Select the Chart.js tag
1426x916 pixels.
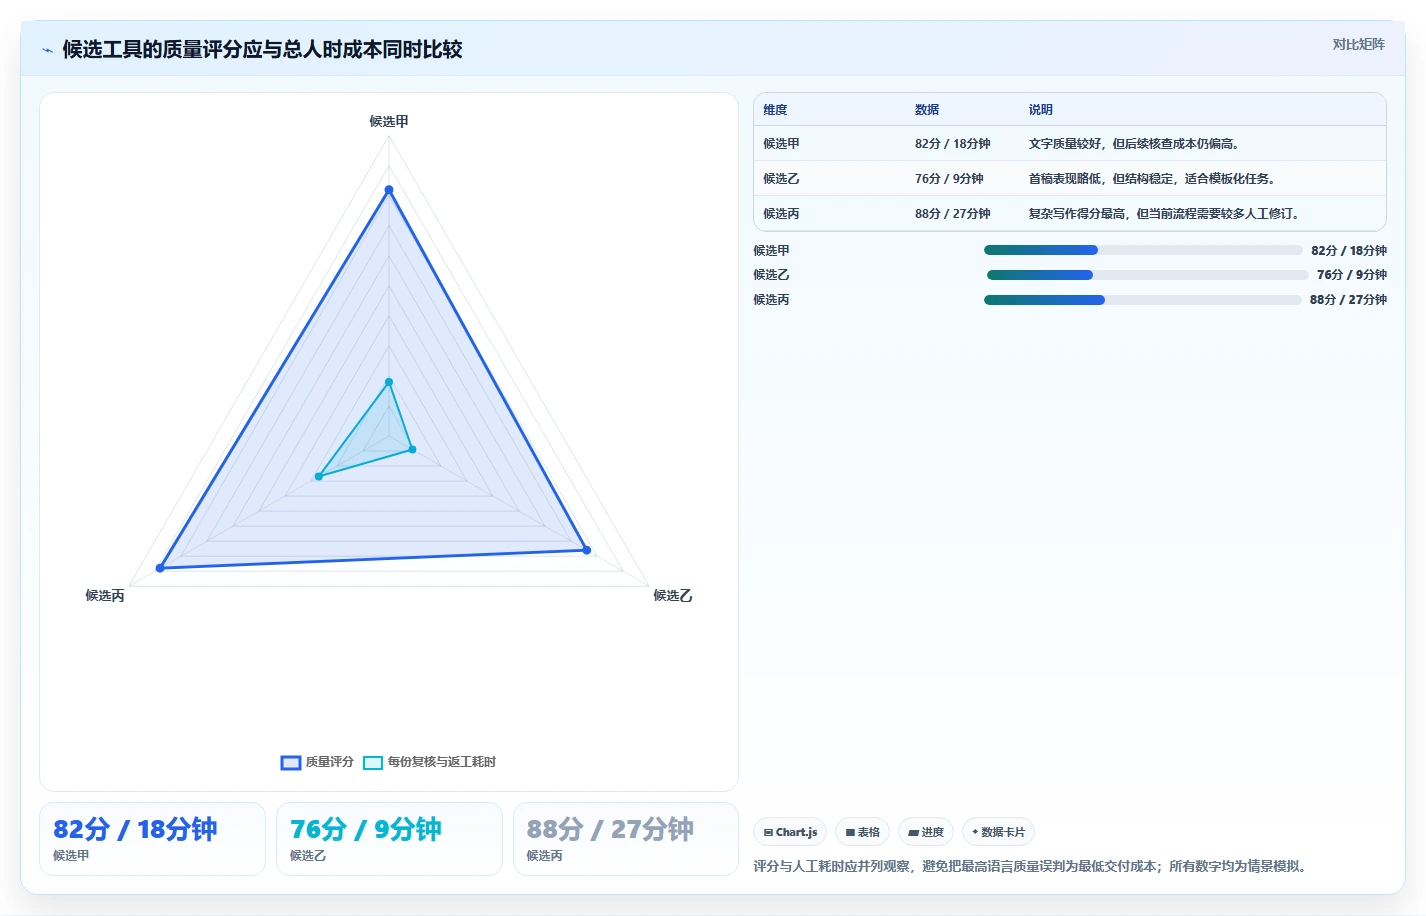pos(790,832)
